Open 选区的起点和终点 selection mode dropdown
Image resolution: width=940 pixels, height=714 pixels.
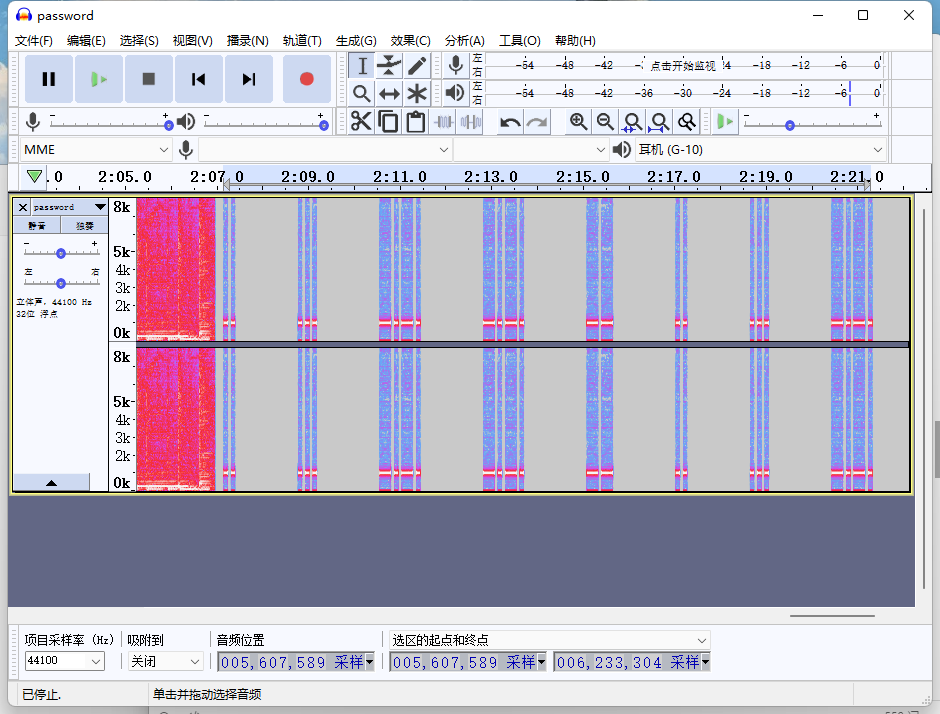(x=550, y=640)
